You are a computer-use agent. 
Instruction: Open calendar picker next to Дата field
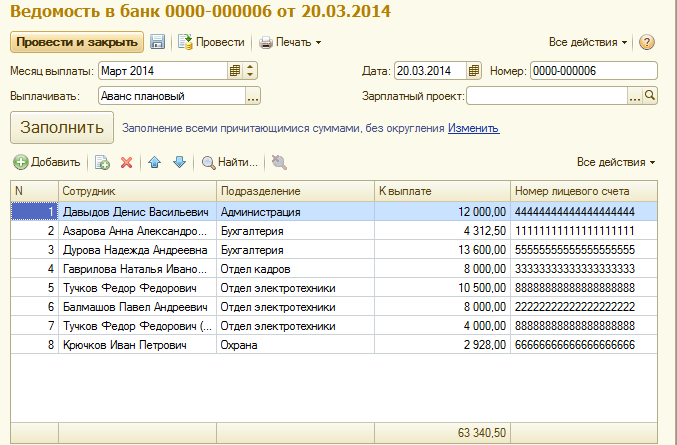click(474, 70)
